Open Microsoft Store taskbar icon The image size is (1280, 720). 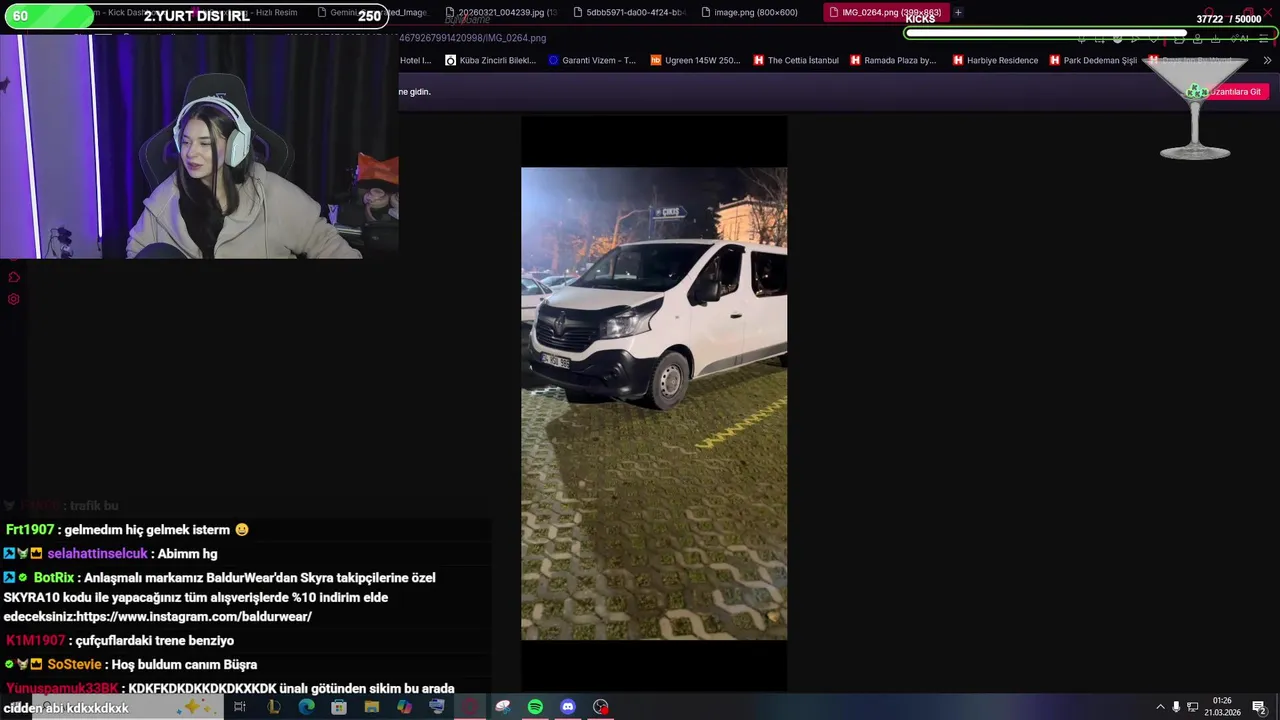(339, 707)
